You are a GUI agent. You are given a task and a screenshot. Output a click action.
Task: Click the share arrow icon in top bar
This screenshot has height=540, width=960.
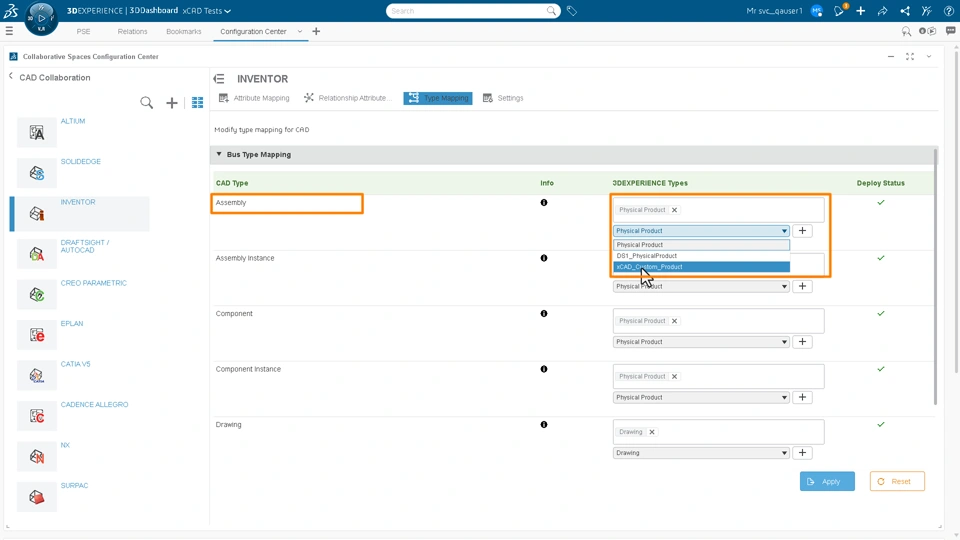pyautogui.click(x=882, y=11)
